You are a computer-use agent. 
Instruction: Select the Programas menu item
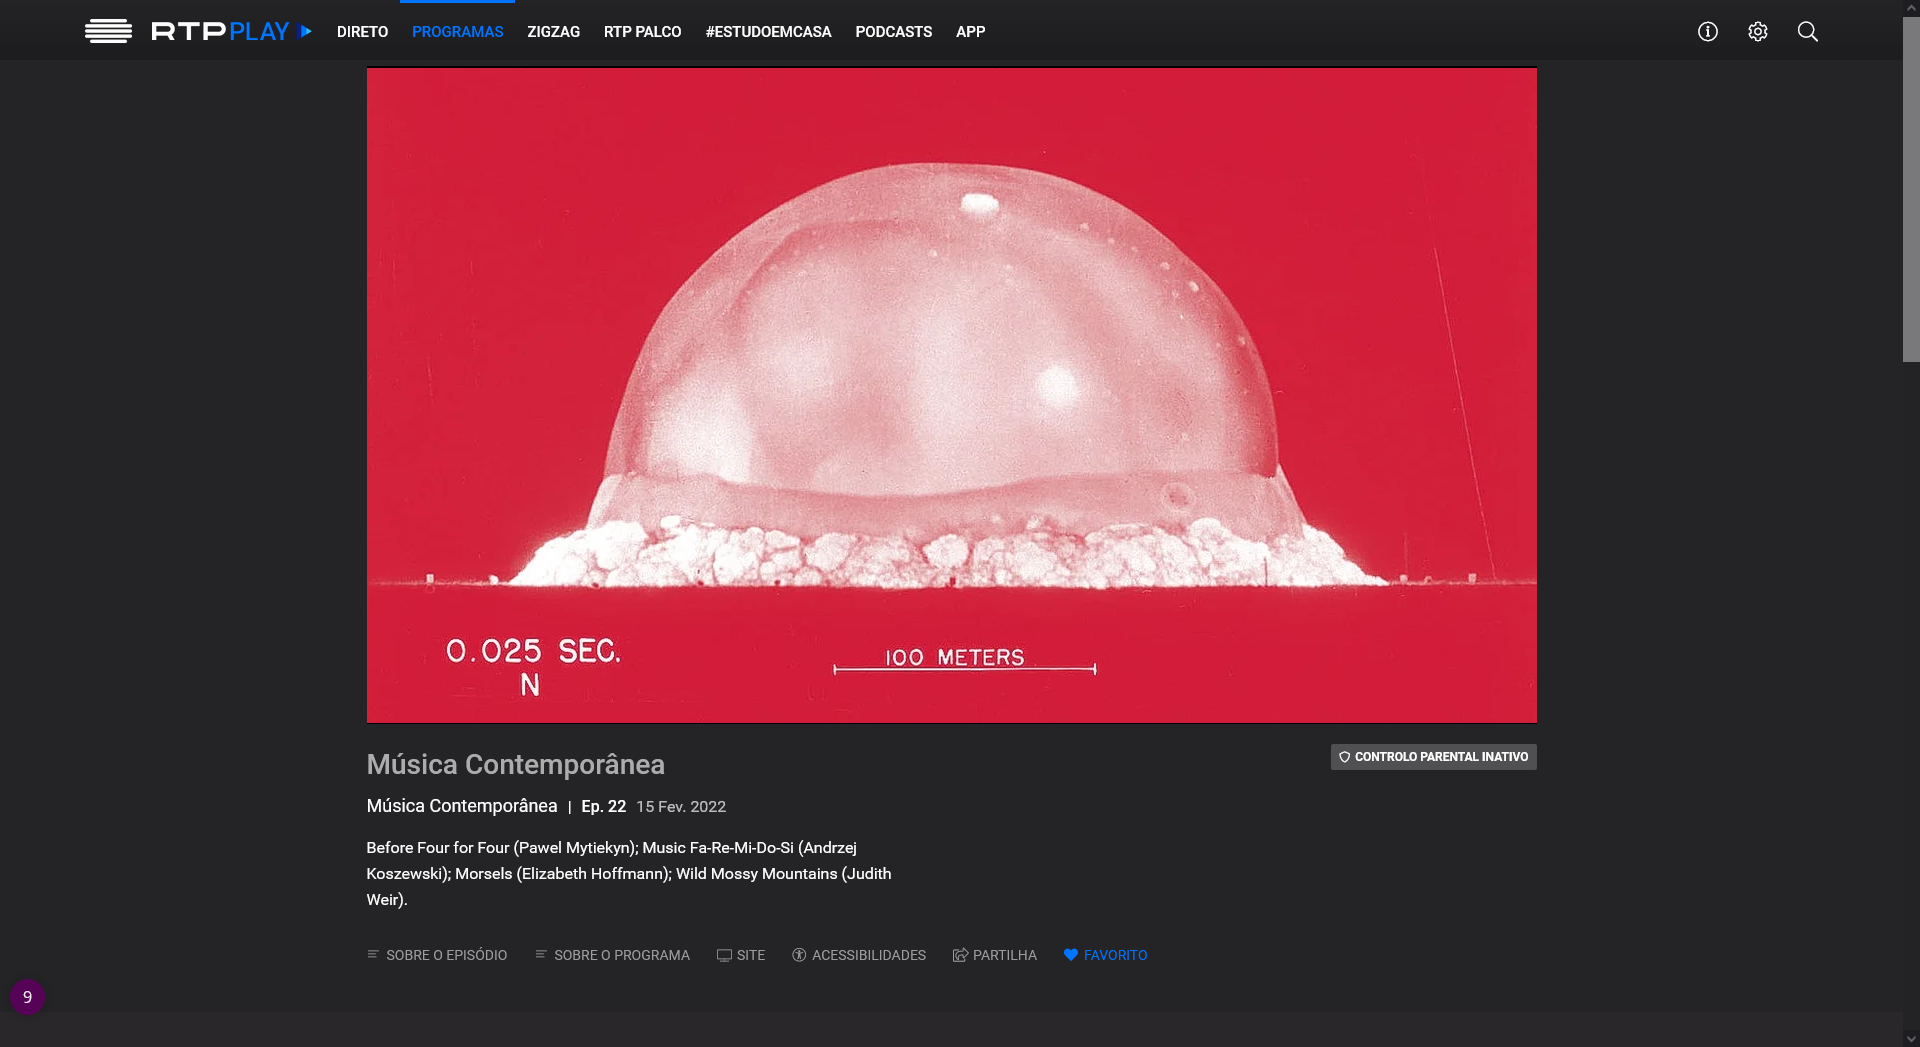coord(457,32)
